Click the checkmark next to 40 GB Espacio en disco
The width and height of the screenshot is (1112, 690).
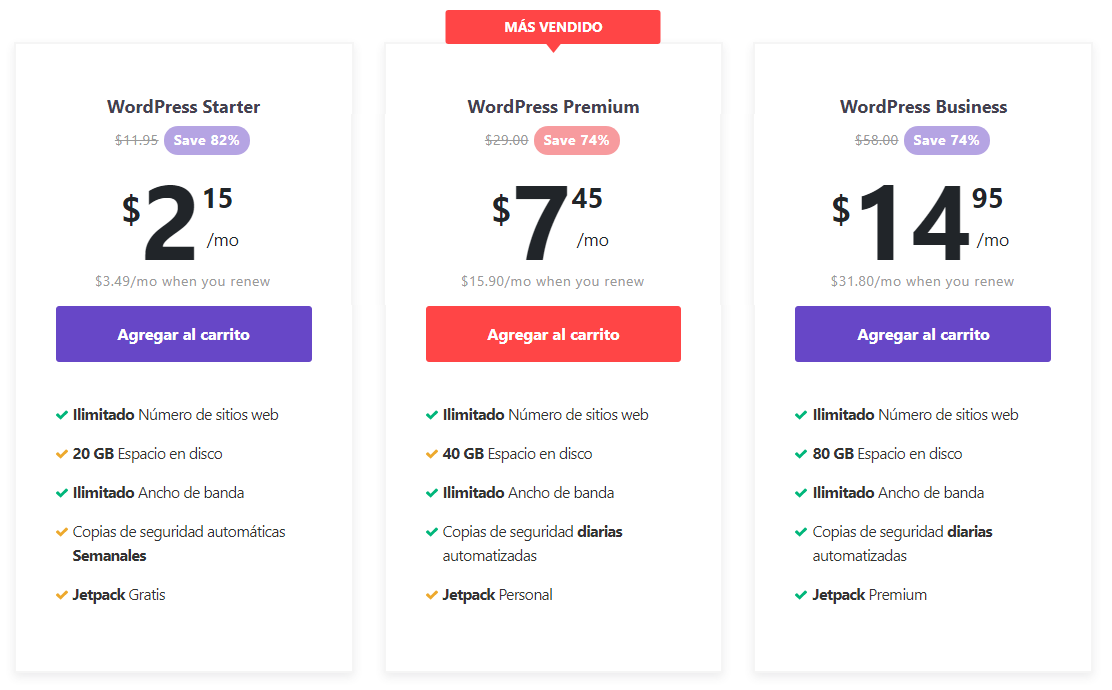click(x=430, y=453)
